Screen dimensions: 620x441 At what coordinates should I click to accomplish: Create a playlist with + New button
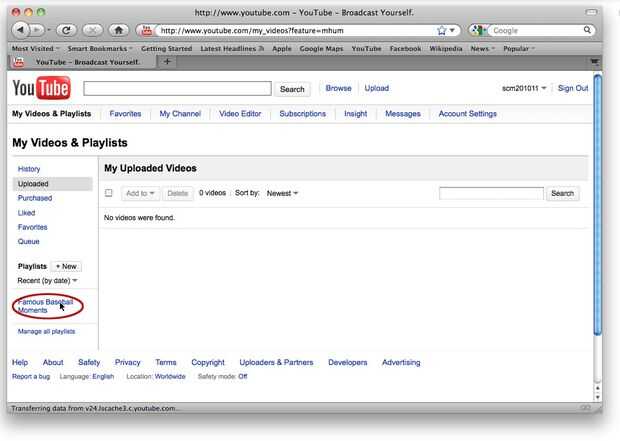[66, 267]
